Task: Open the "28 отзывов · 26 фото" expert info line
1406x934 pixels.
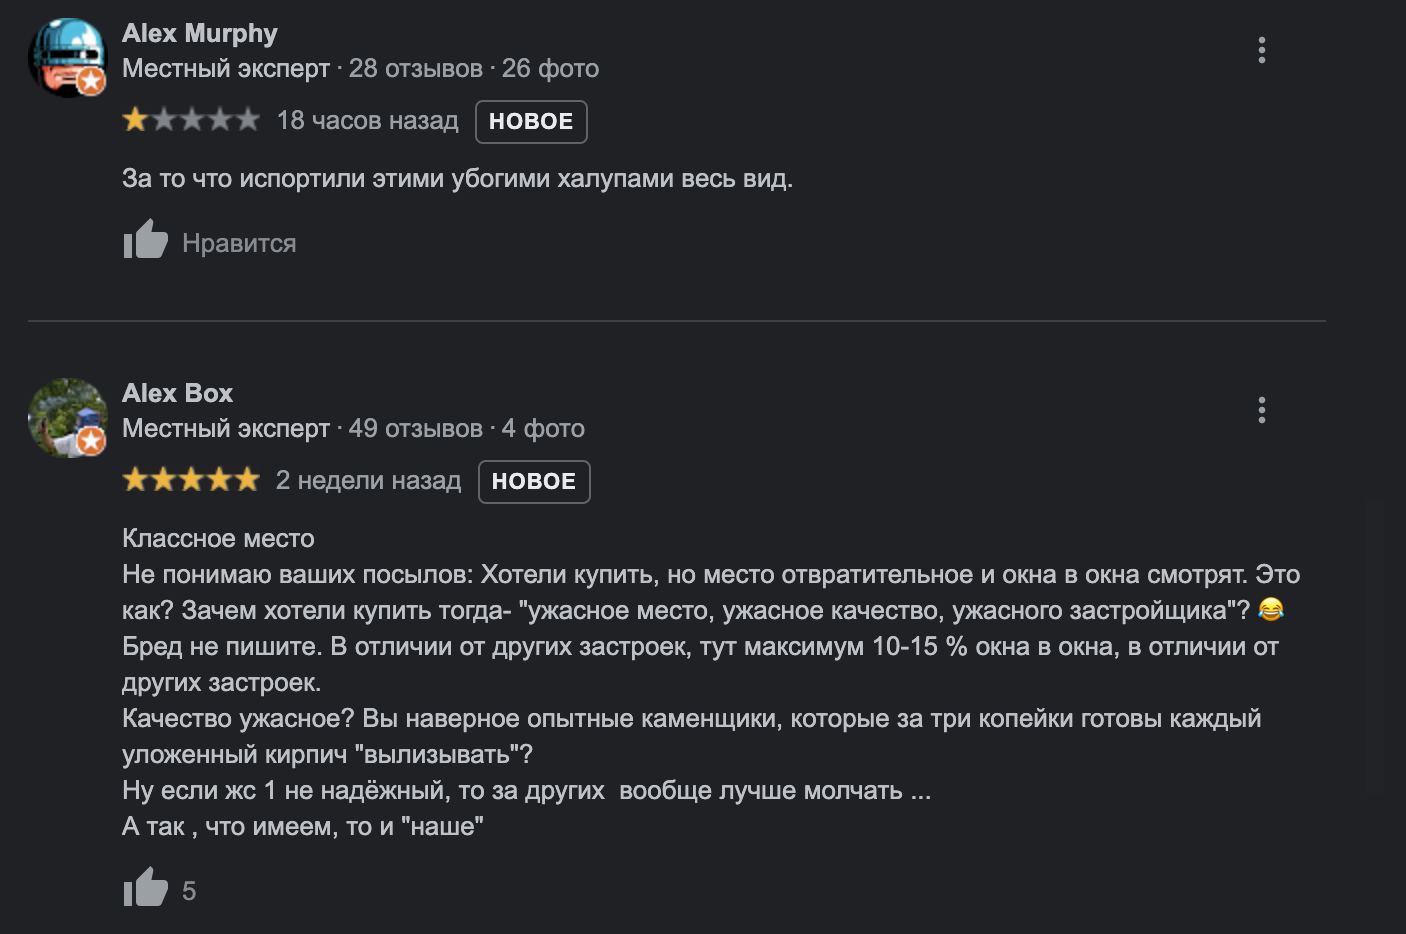Action: 473,68
